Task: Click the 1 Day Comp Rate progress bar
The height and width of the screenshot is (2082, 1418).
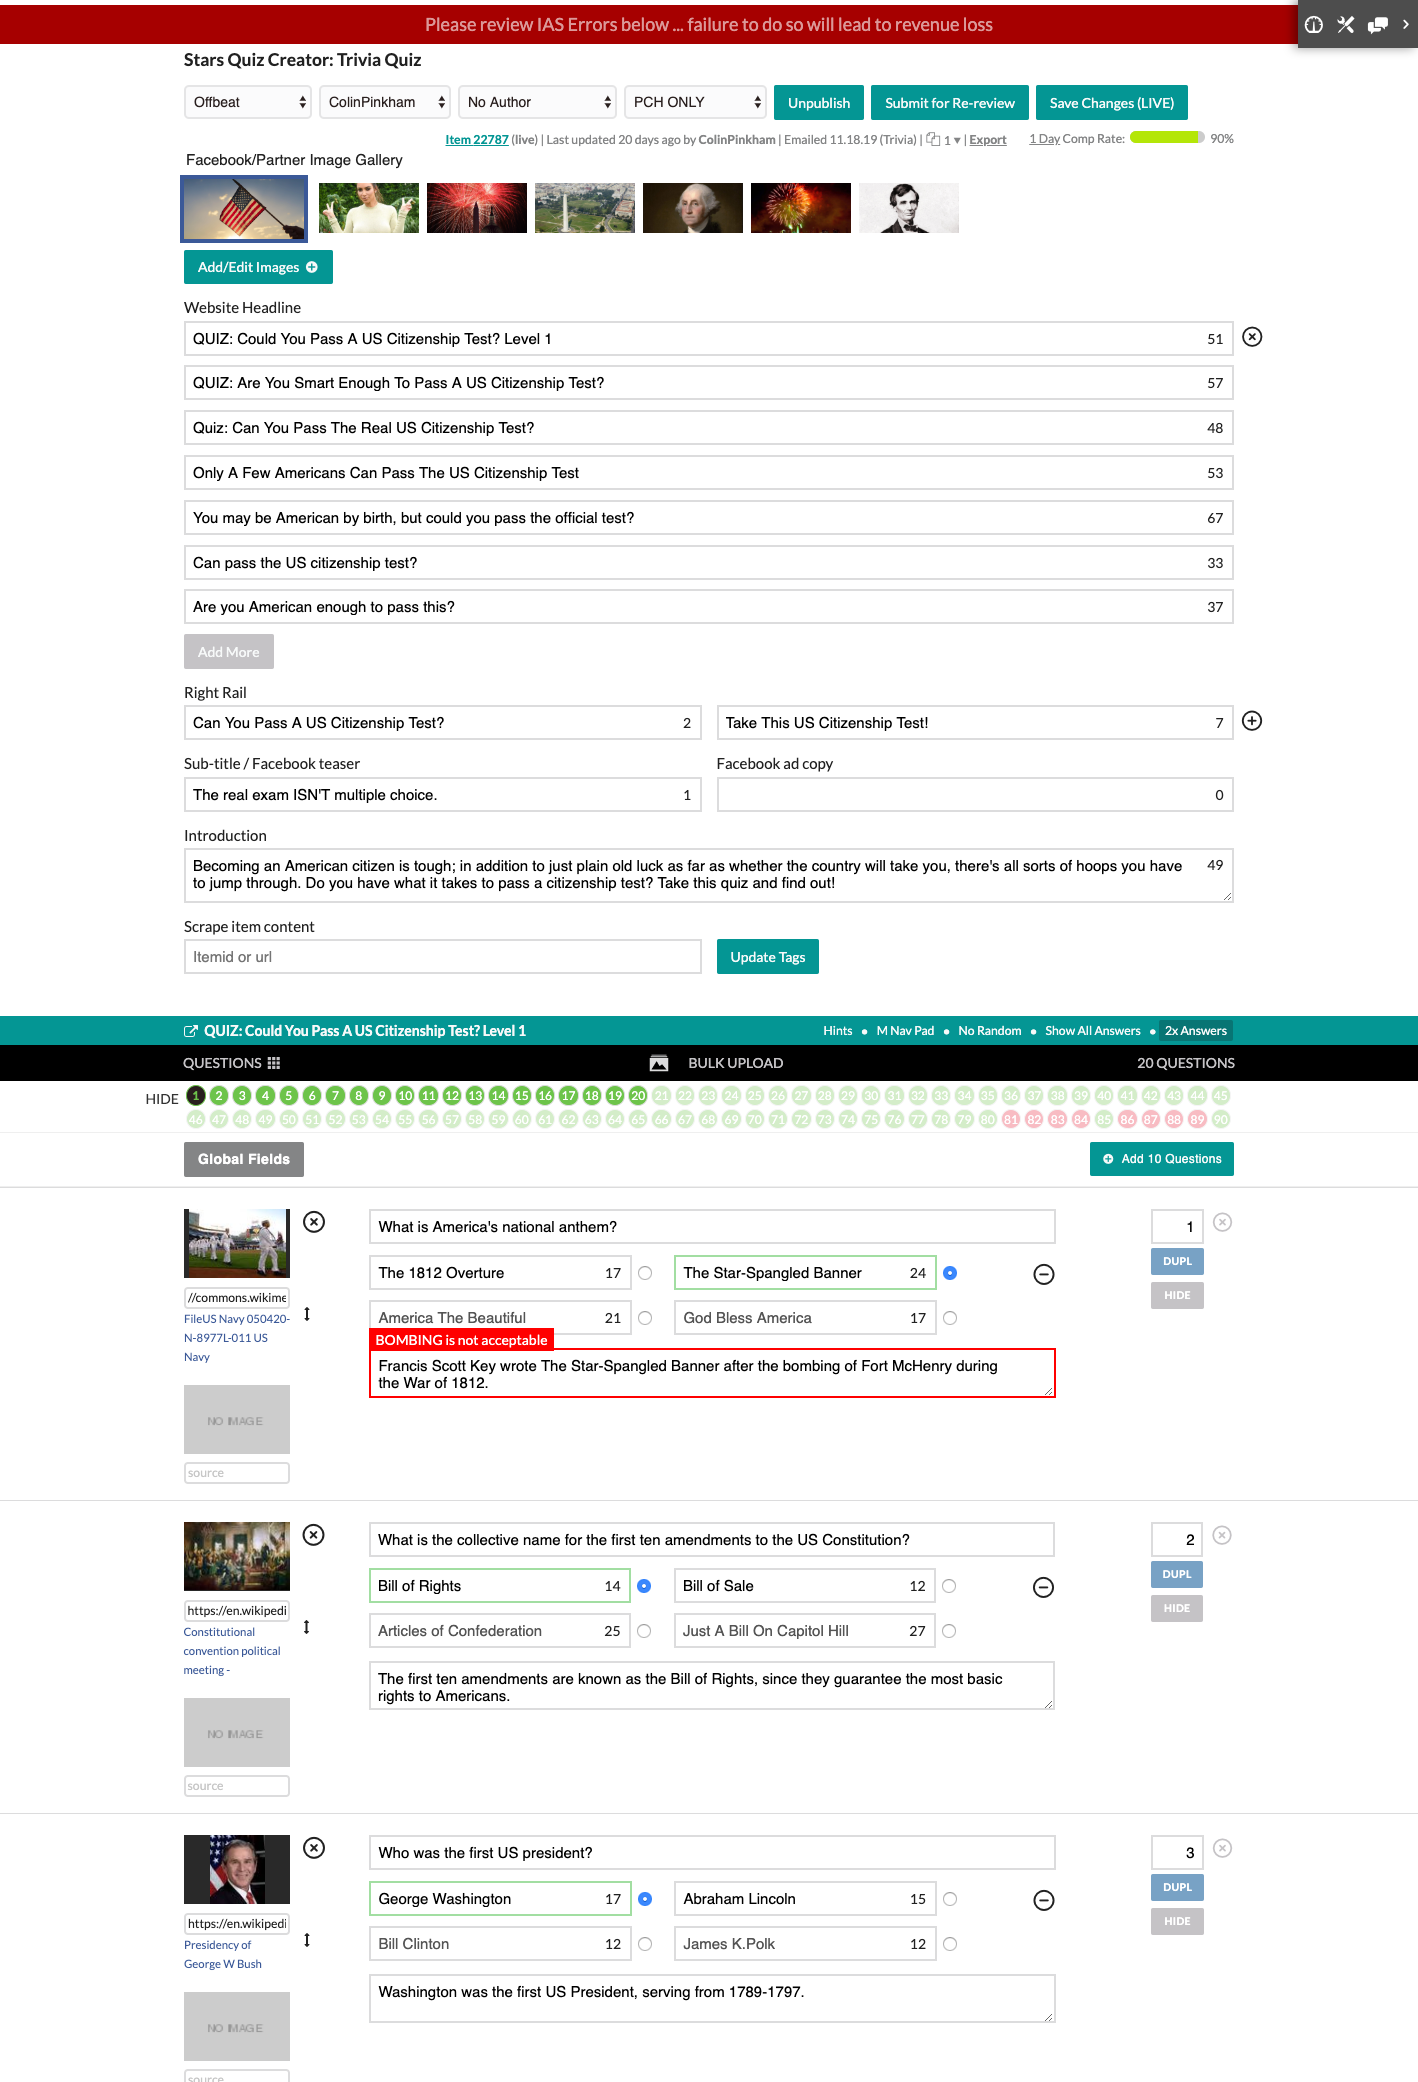Action: (1166, 138)
